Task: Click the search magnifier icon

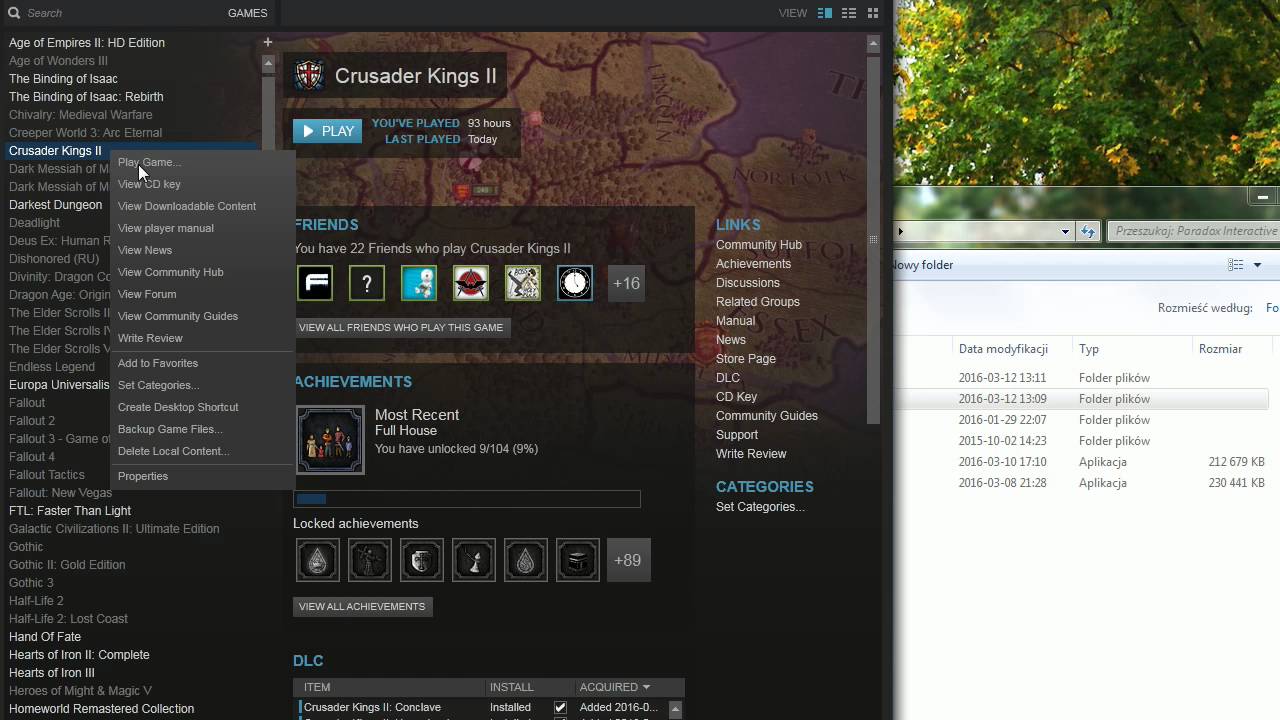Action: [x=13, y=13]
